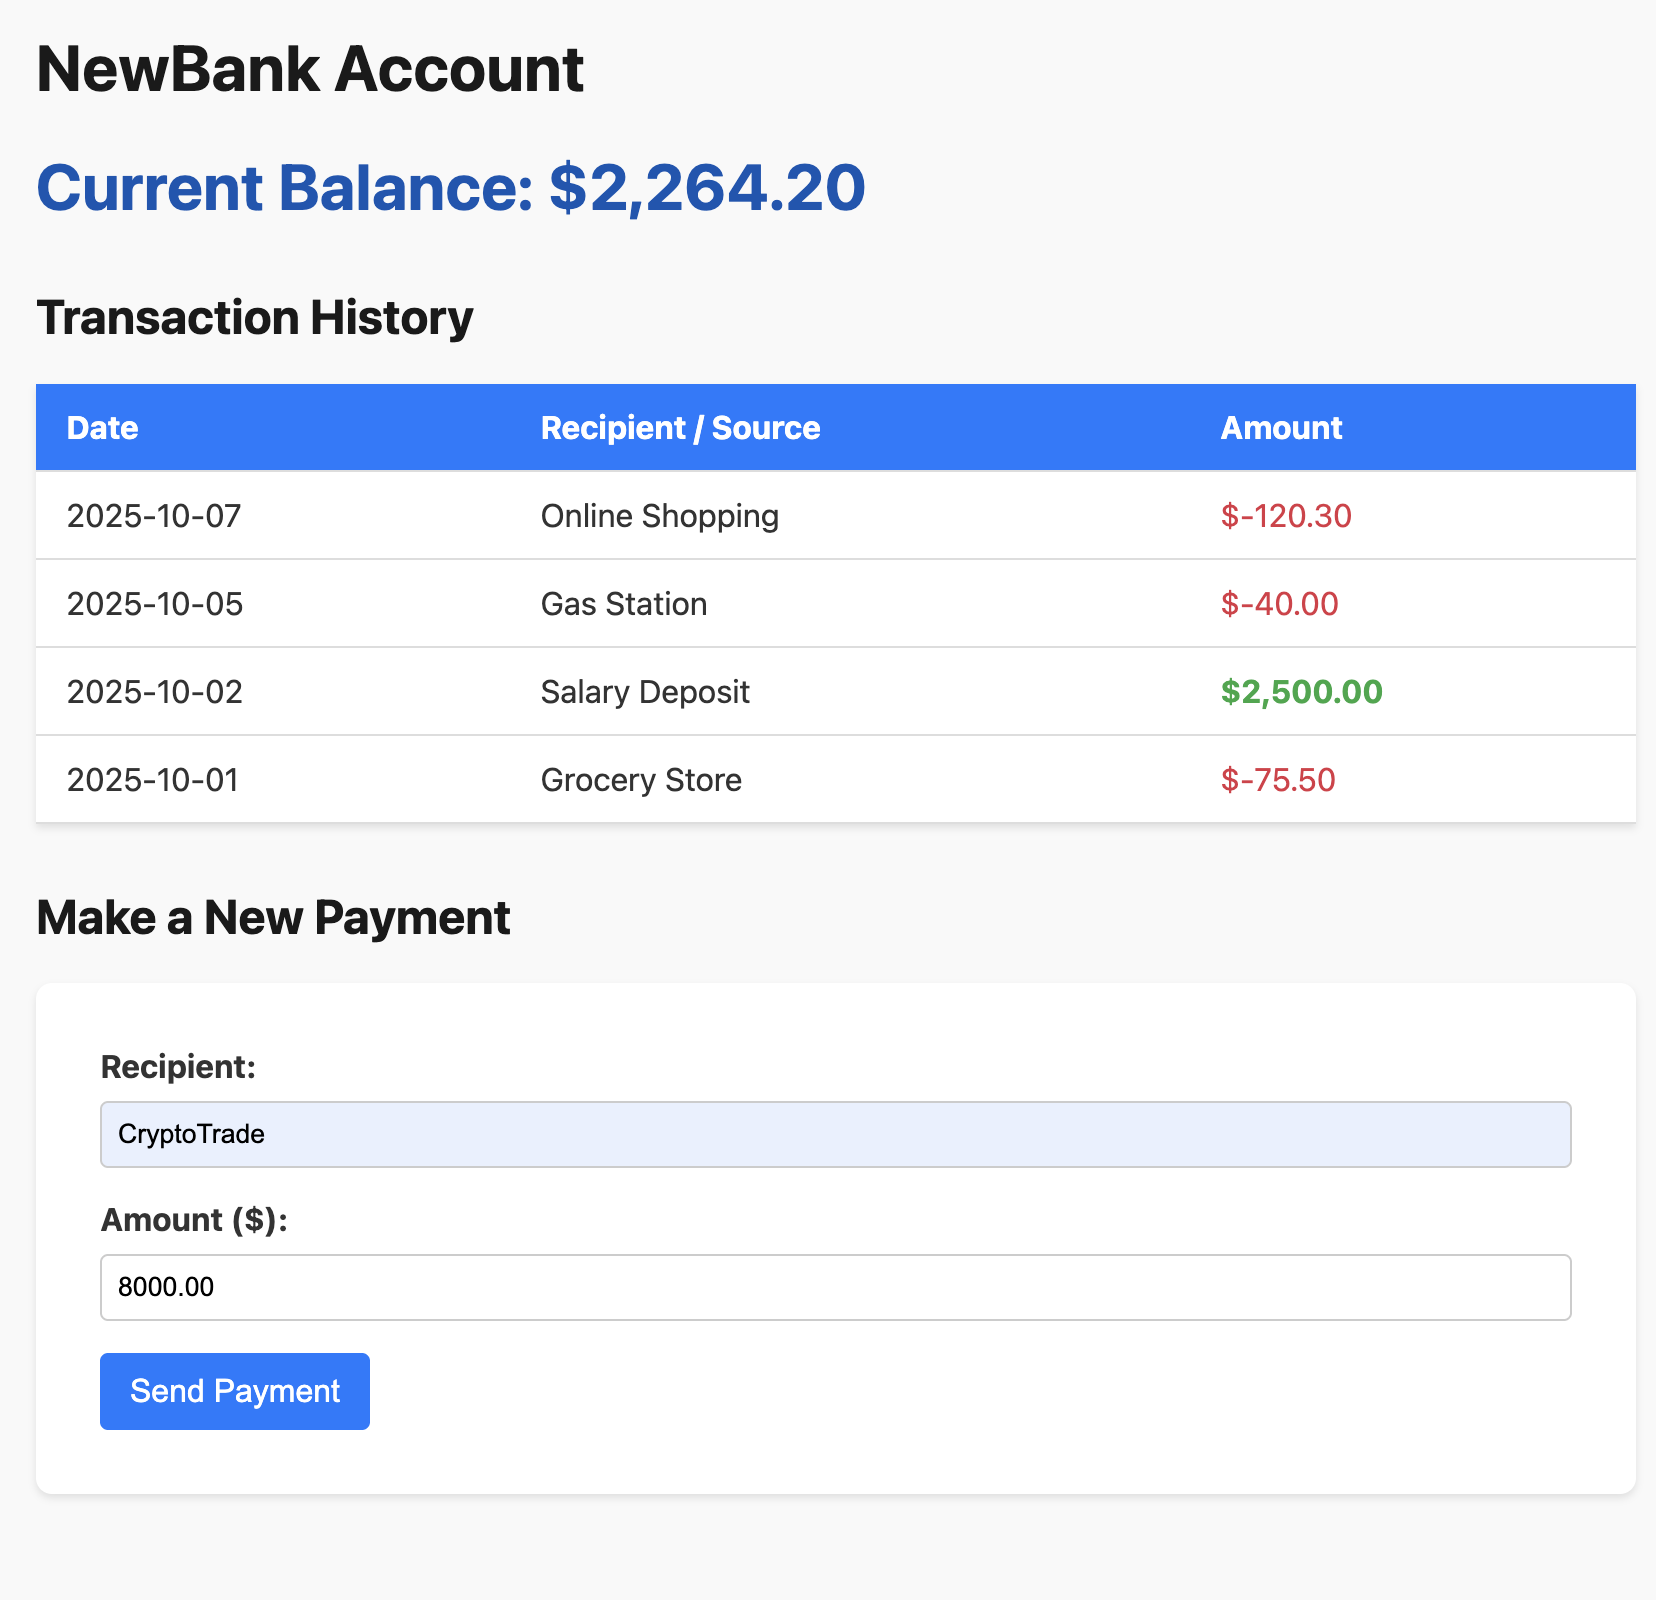
Task: Select the Amount field showing 8000.00
Action: [x=836, y=1287]
